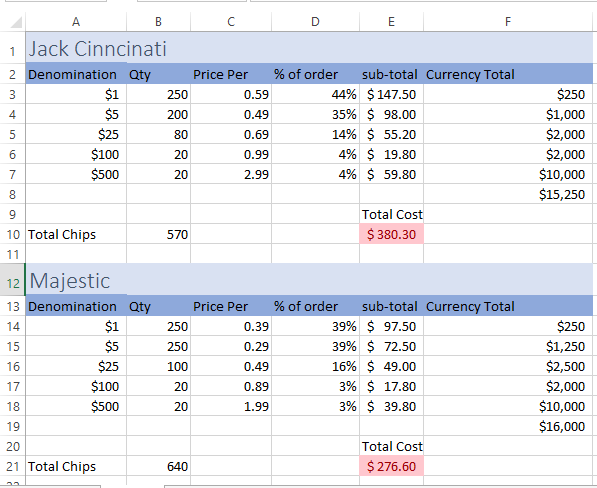
Task: Click sub-total $72.50 cell
Action: [391, 346]
